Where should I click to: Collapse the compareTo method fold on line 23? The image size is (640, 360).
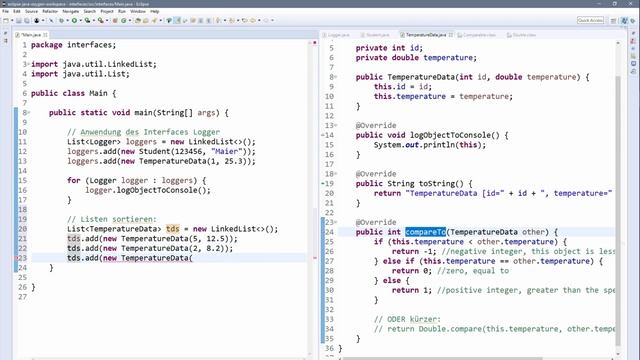pos(336,222)
